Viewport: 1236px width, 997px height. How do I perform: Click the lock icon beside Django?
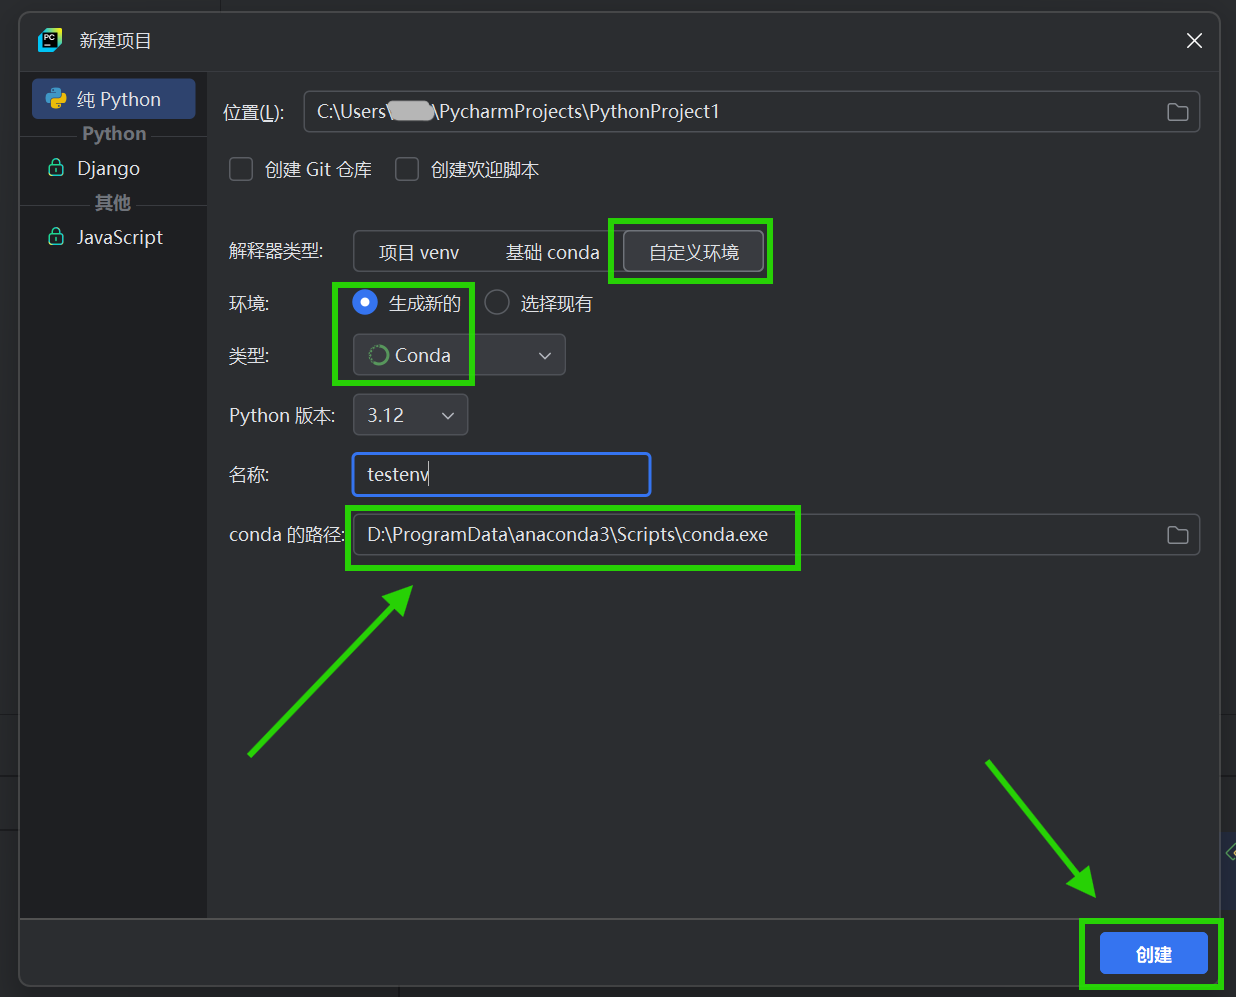click(56, 167)
